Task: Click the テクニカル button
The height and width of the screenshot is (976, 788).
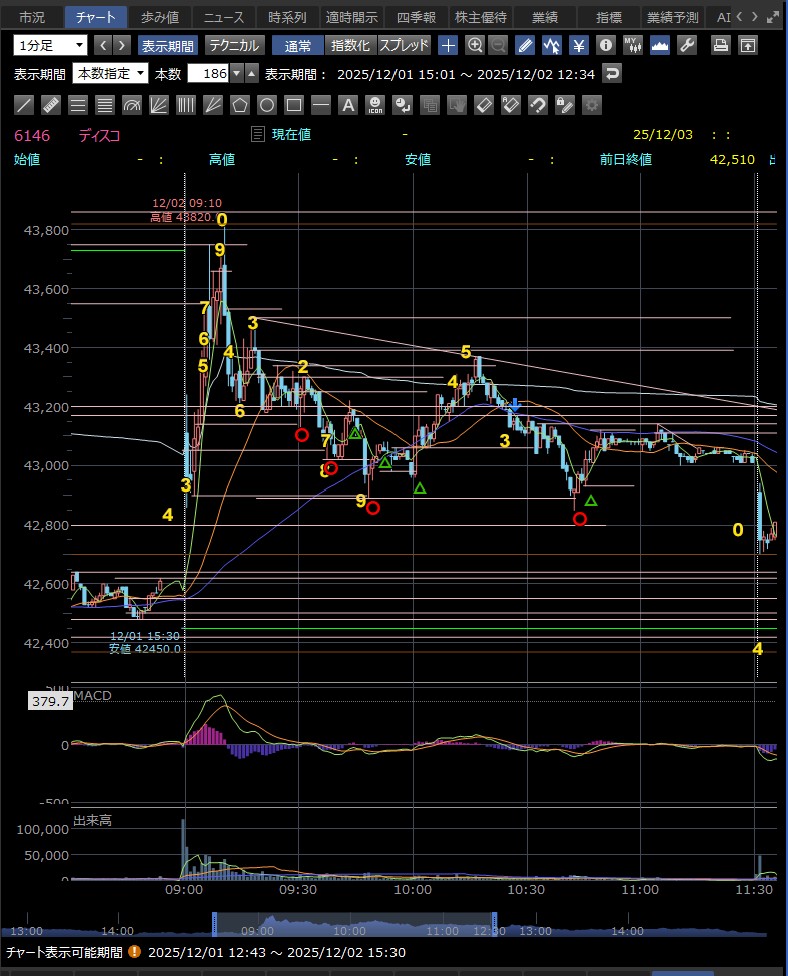Action: coord(234,45)
